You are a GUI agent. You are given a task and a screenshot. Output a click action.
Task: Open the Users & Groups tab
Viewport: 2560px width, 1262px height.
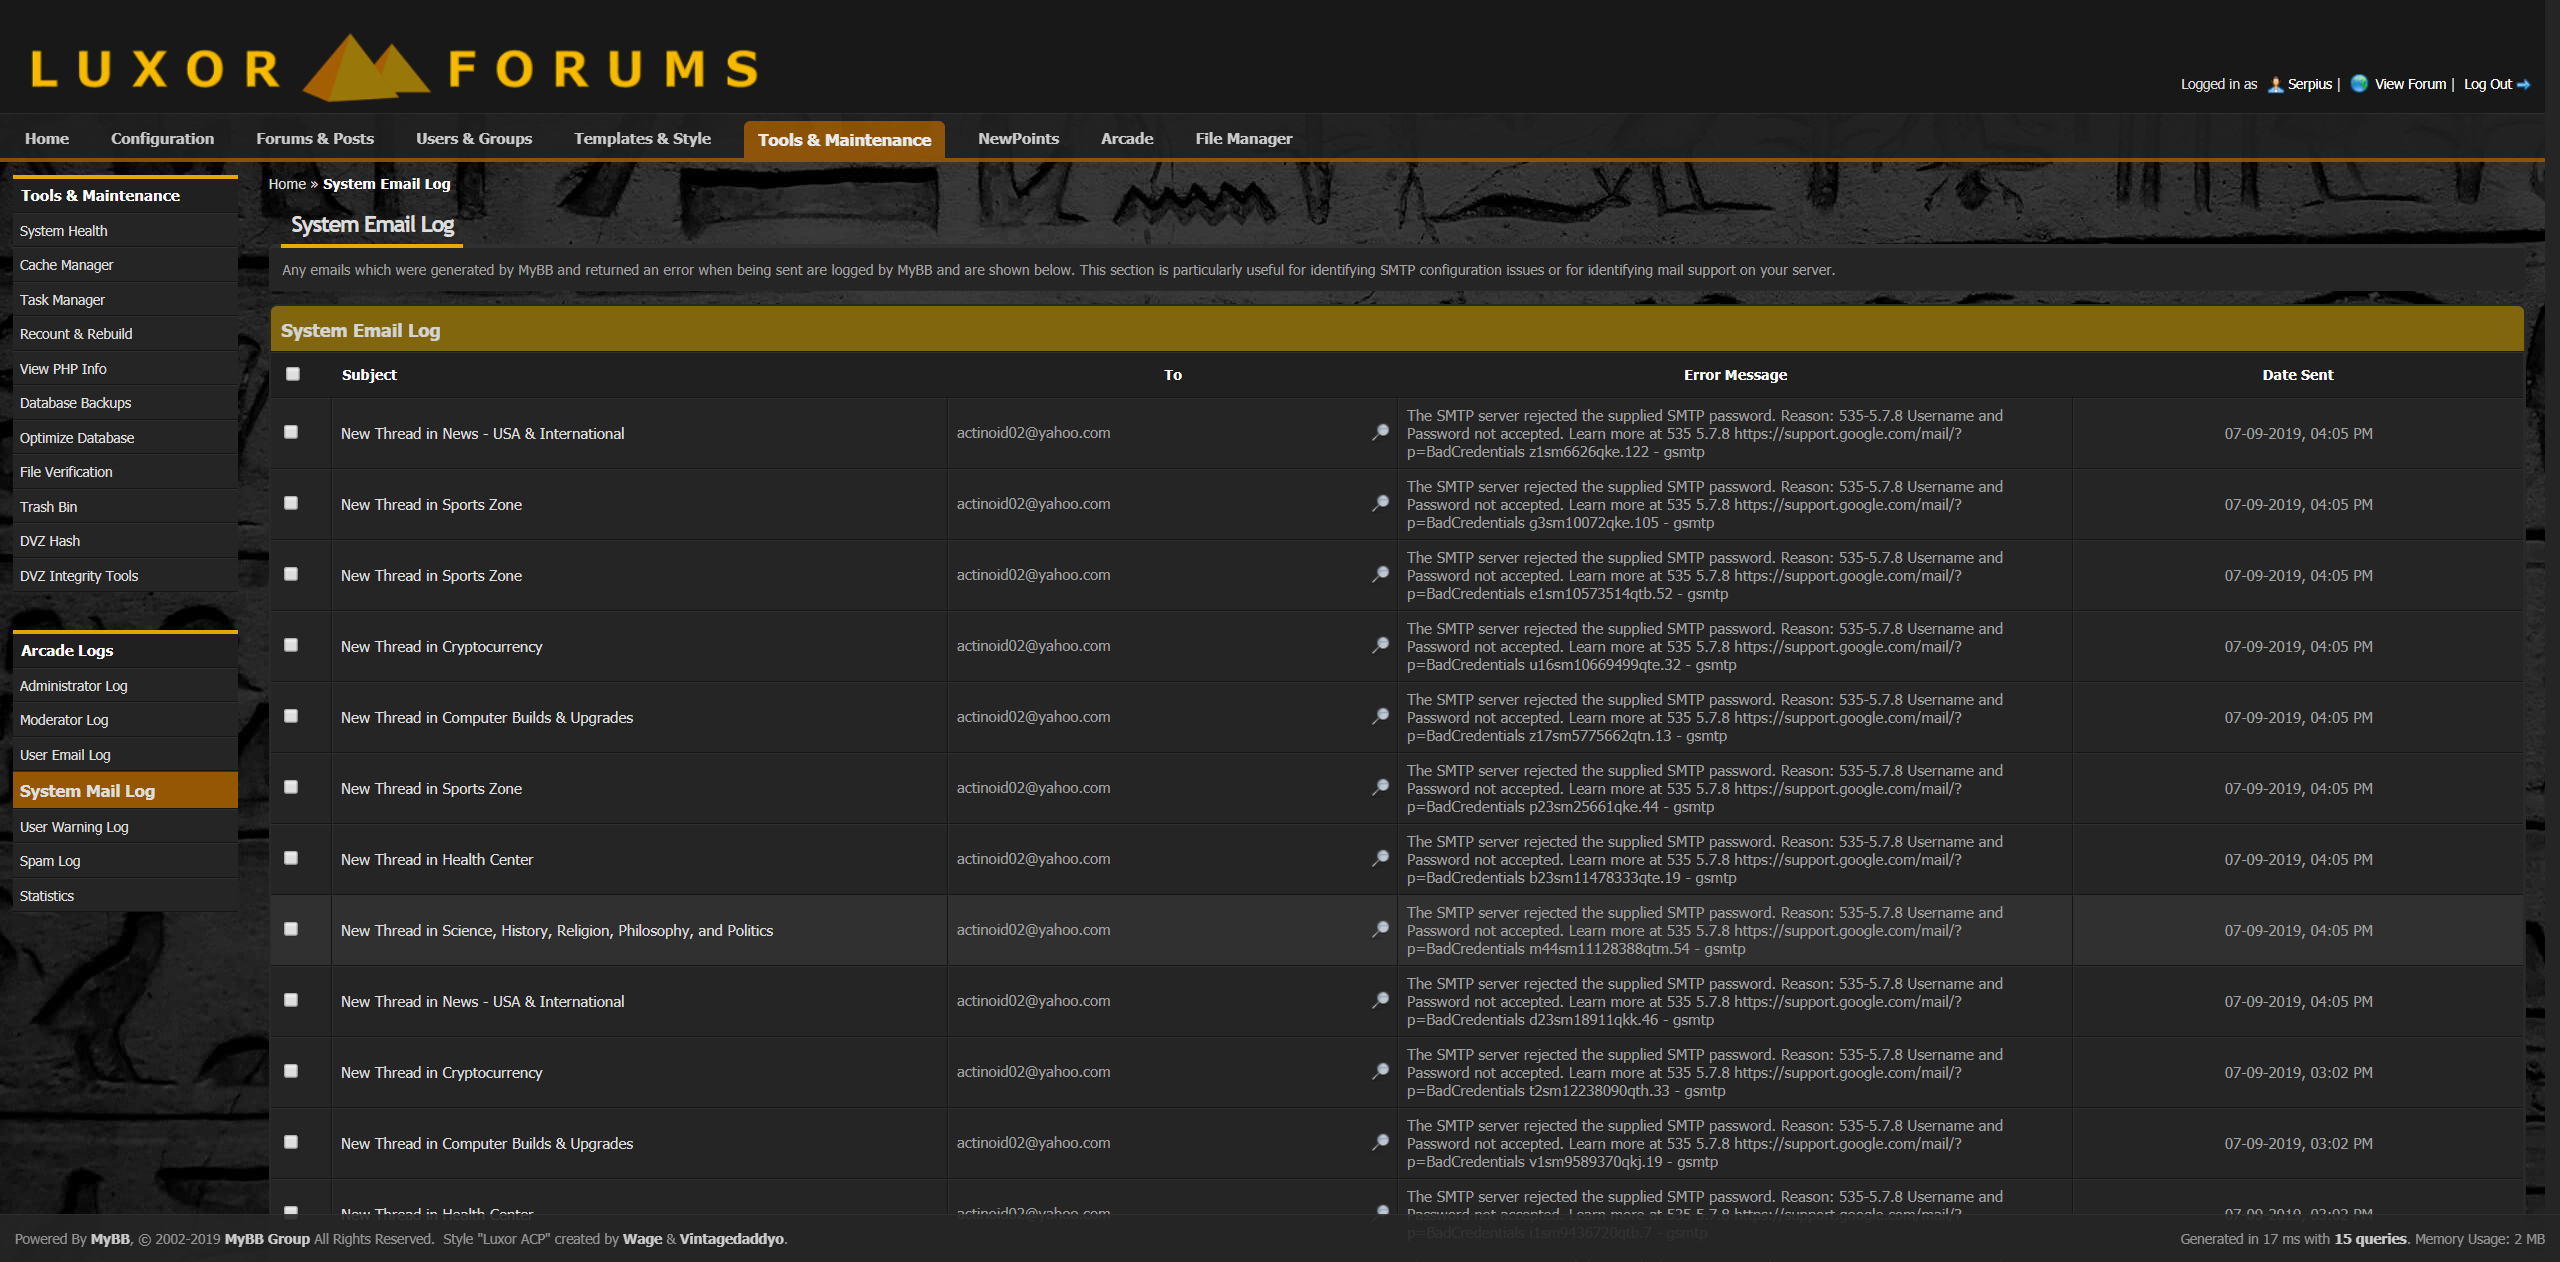pos(474,139)
